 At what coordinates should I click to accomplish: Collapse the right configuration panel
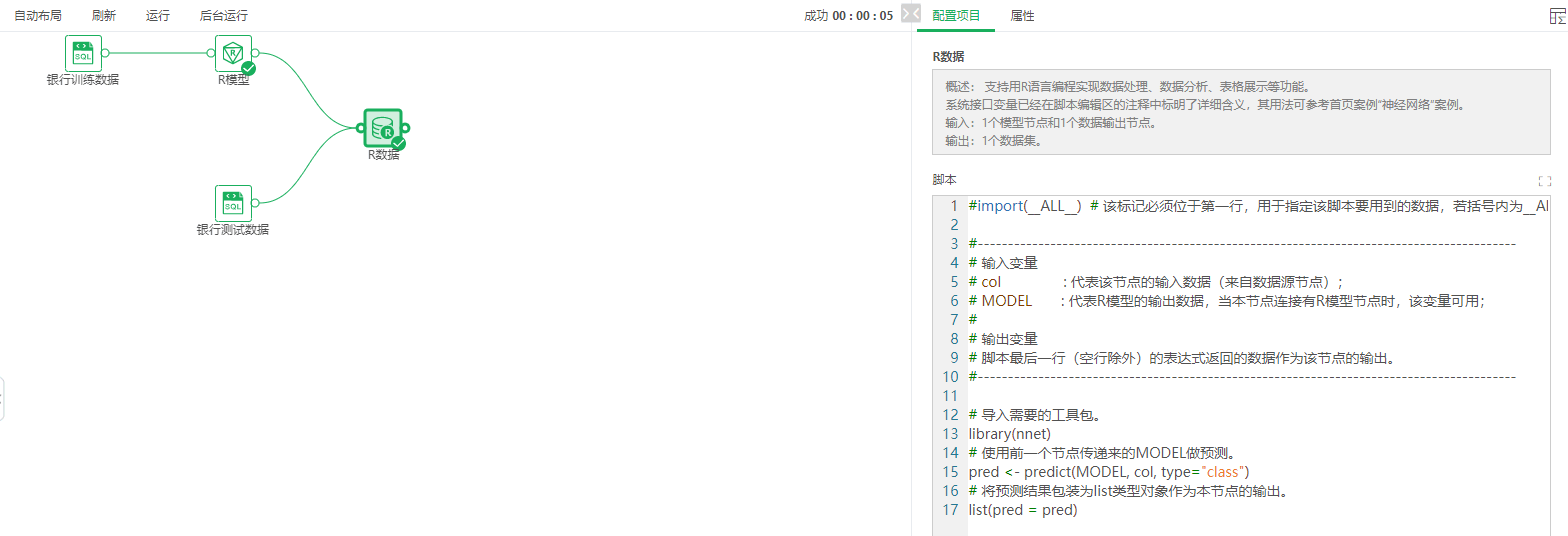pyautogui.click(x=910, y=14)
